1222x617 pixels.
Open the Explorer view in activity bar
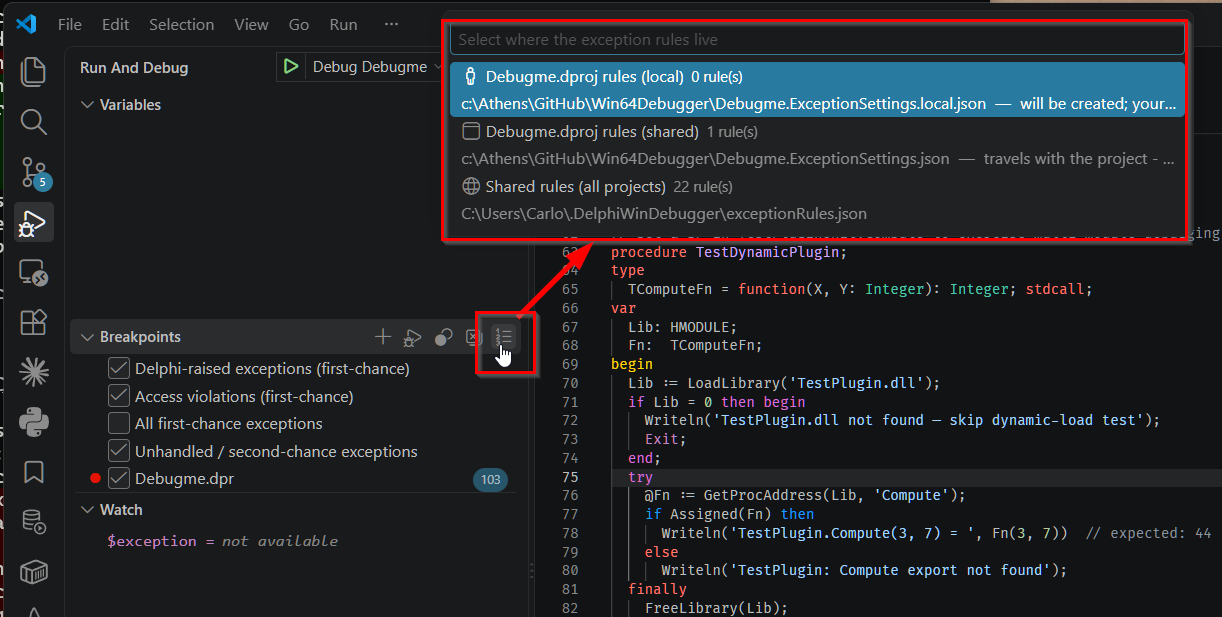34,71
